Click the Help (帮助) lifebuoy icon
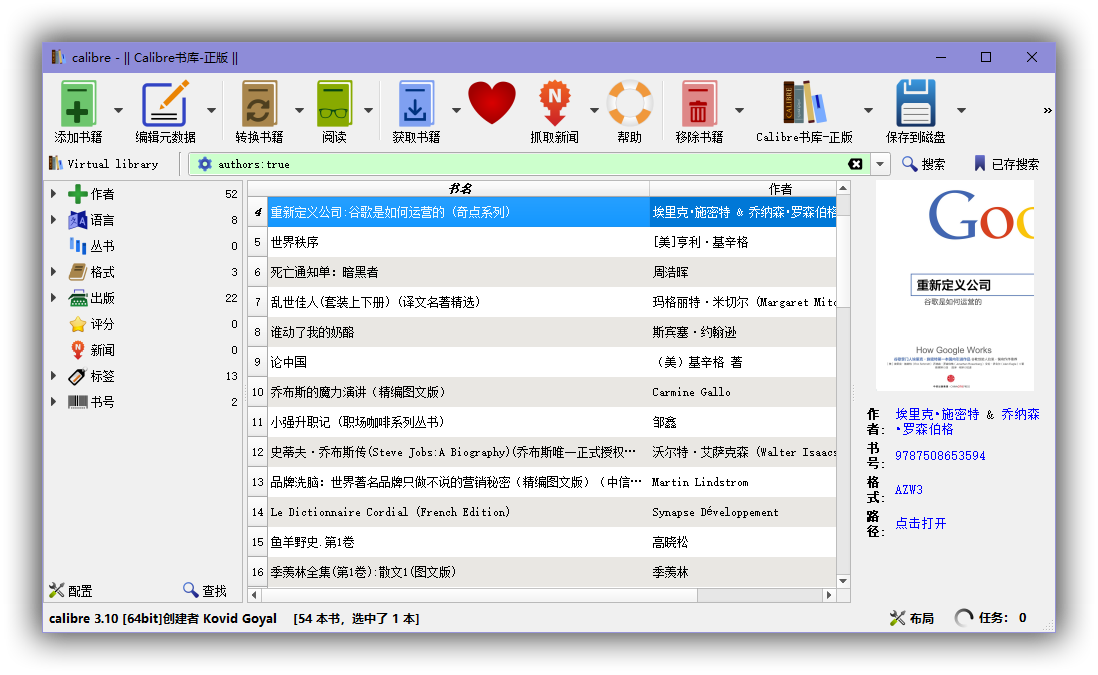This screenshot has height=675, width=1098. [x=629, y=104]
